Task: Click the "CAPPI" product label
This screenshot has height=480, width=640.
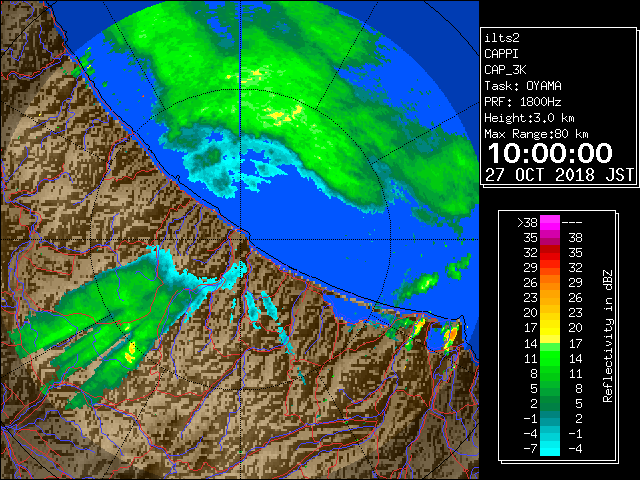Action: 501,54
